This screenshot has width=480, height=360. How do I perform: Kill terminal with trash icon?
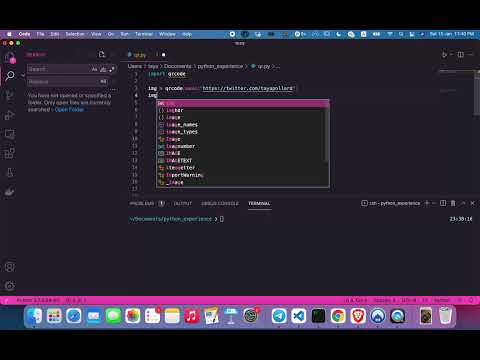point(453,203)
